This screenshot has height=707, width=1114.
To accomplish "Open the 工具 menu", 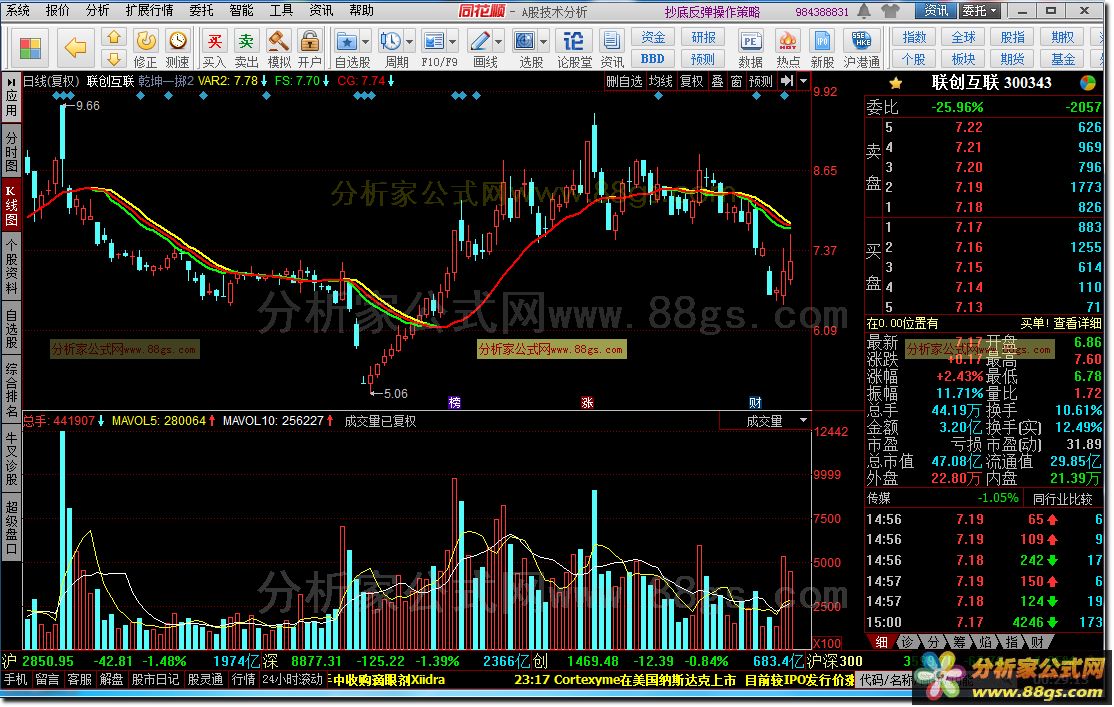I will (282, 10).
